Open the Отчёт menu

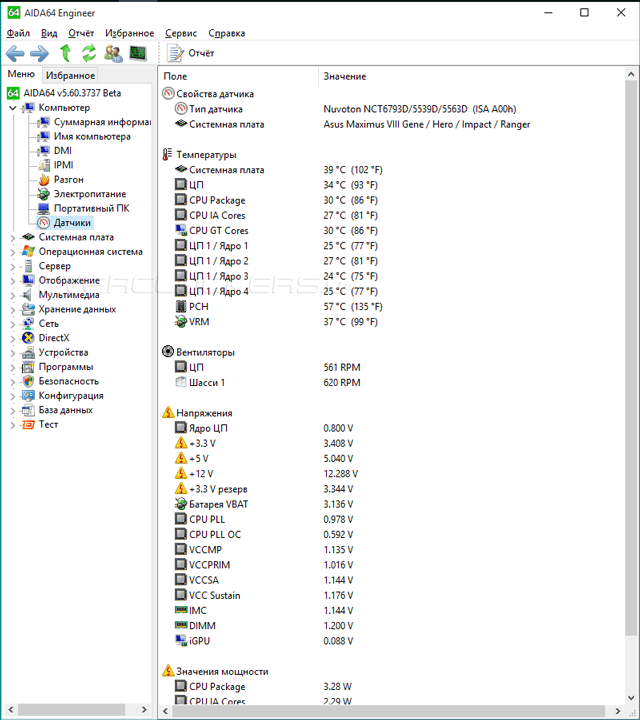81,33
